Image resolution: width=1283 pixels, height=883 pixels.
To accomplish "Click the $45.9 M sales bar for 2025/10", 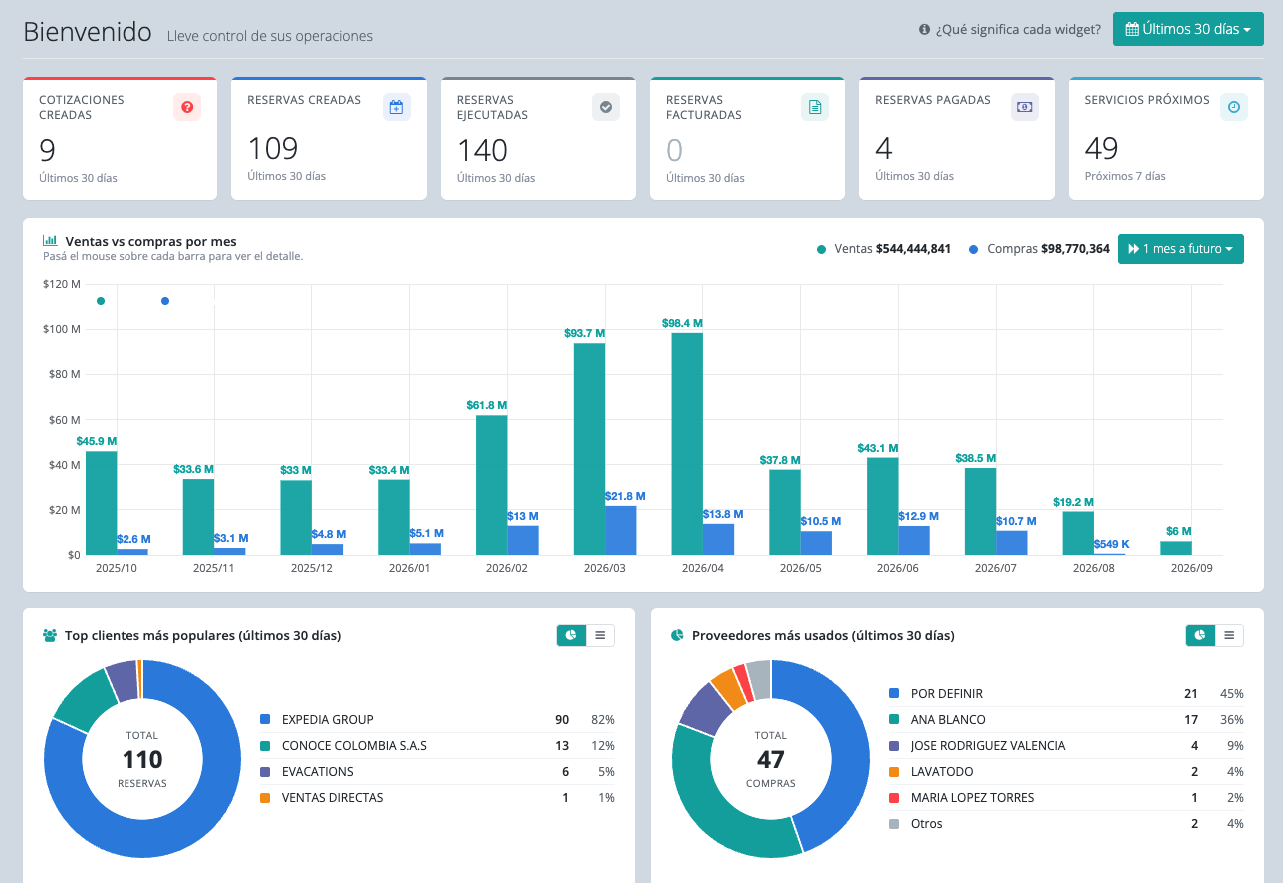I will coord(101,503).
